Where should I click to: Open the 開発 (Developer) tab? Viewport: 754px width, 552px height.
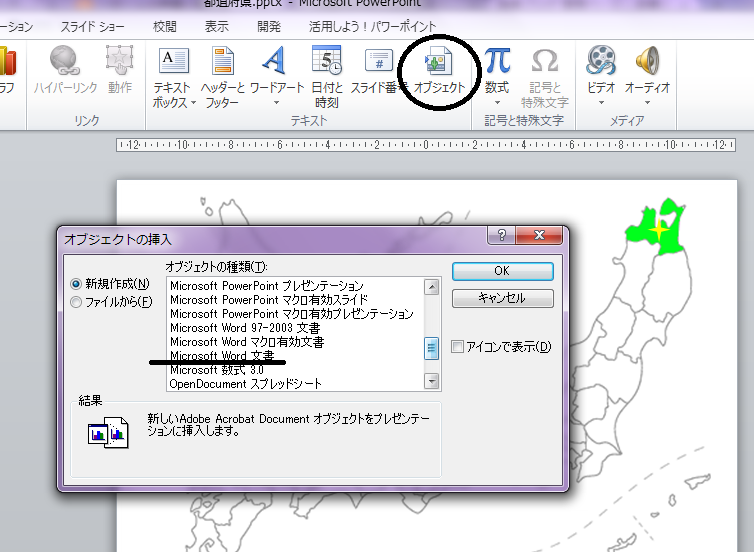click(x=268, y=26)
